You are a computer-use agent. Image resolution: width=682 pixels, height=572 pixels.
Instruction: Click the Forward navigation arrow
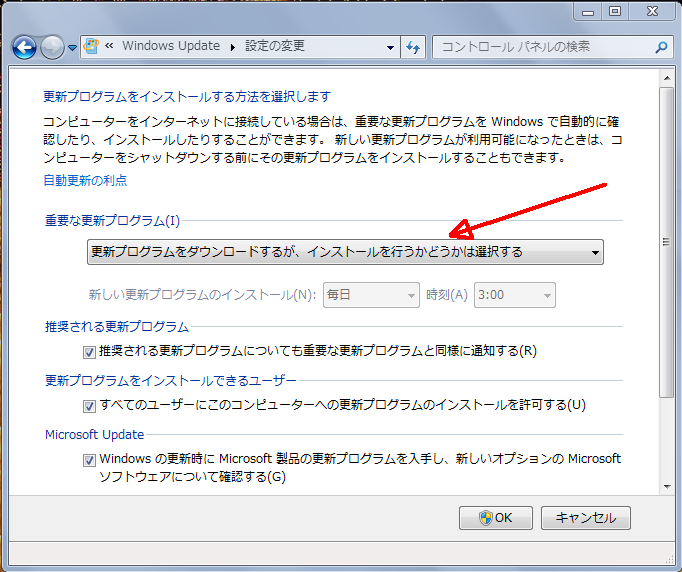[x=52, y=47]
